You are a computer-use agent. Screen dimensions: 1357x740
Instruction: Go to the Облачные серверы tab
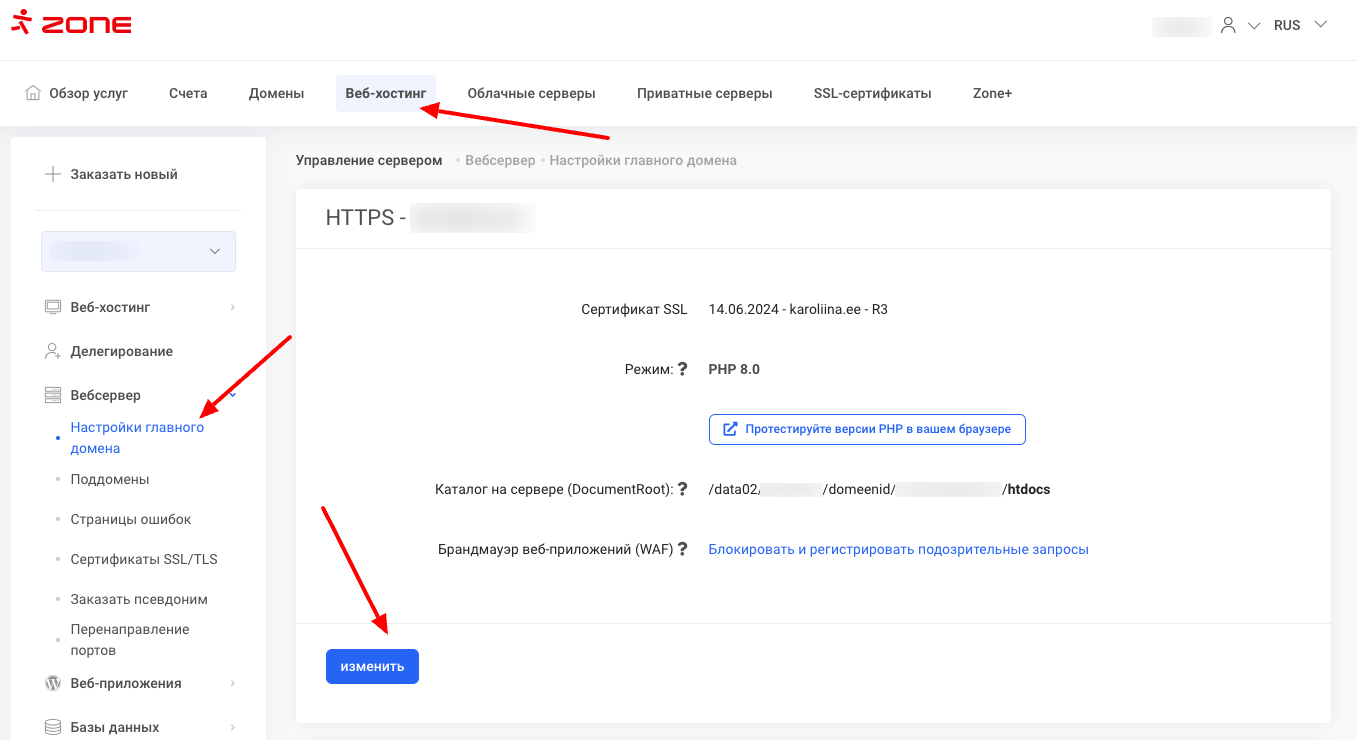[x=531, y=93]
